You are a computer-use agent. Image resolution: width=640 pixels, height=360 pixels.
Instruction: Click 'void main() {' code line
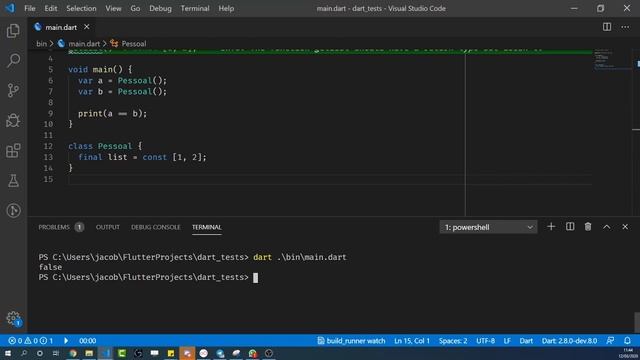100,69
